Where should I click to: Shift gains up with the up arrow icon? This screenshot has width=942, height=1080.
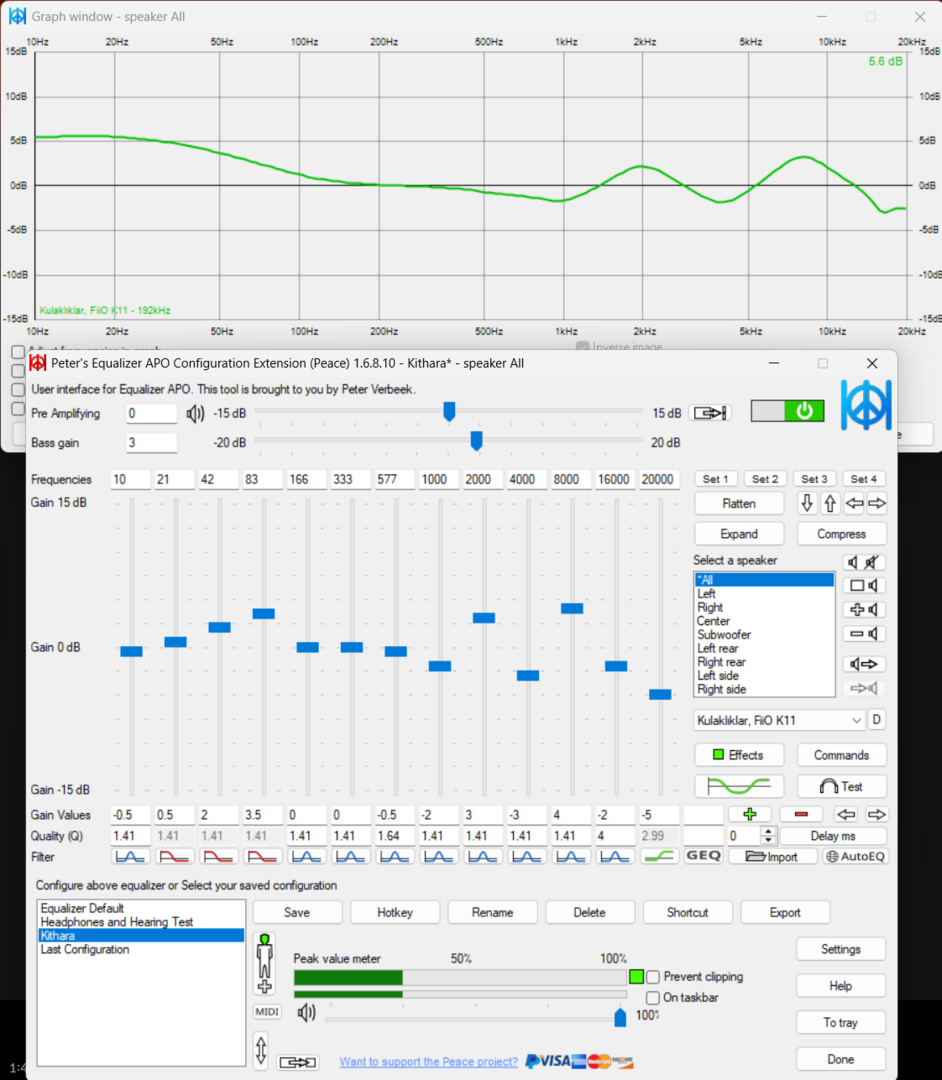coord(830,503)
